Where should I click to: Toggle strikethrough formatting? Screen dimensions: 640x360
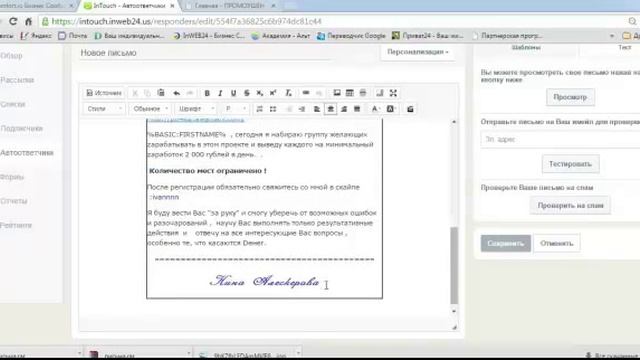tap(247, 93)
